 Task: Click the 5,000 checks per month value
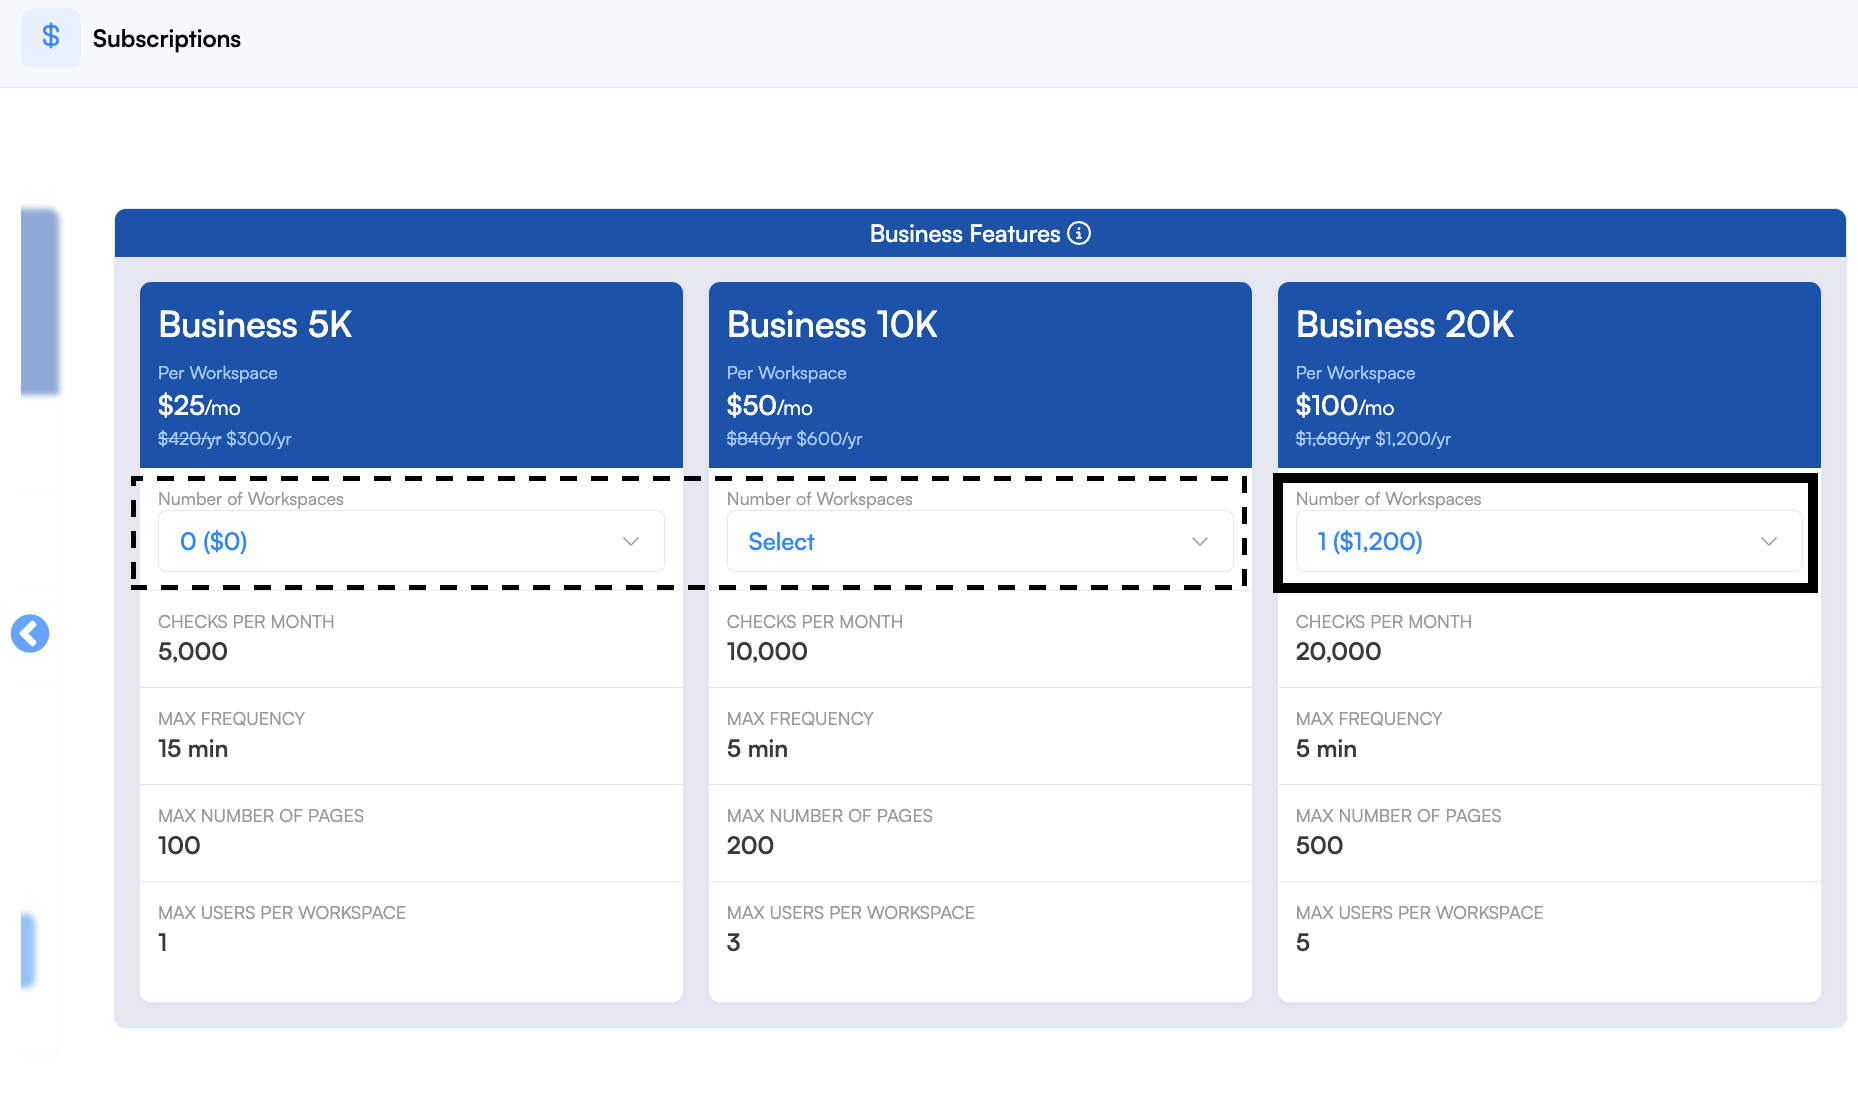193,651
